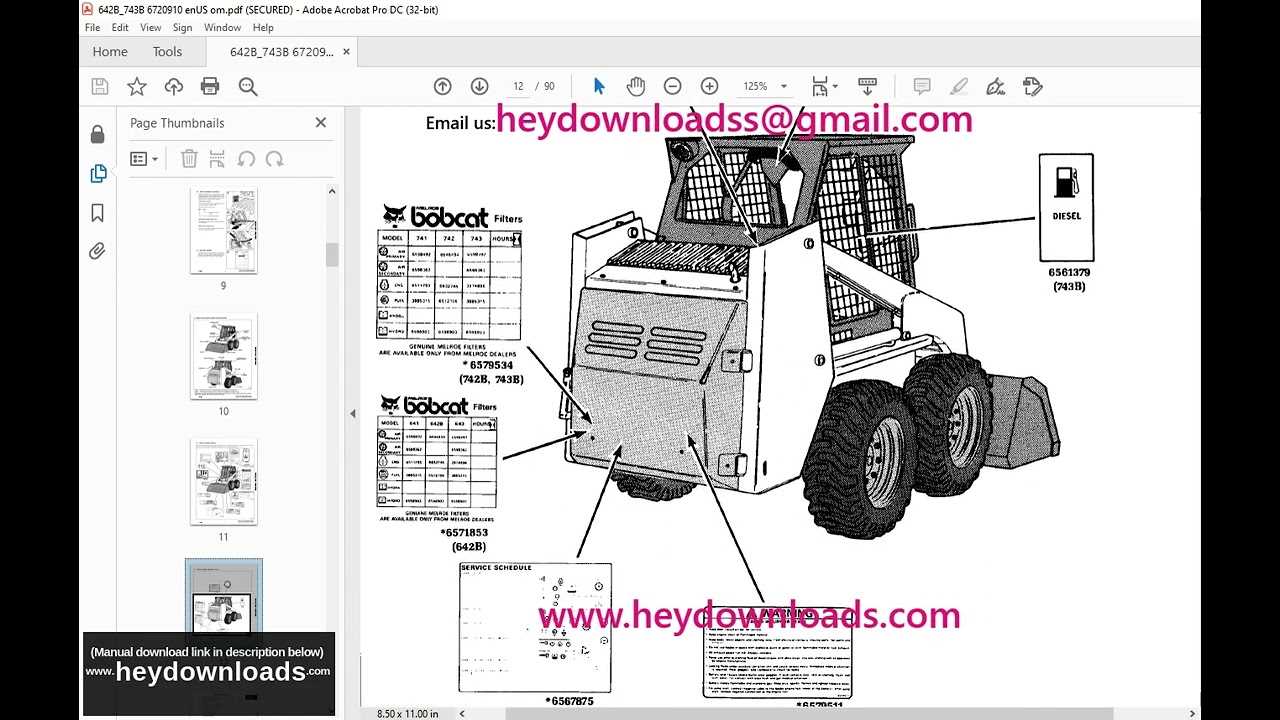
Task: Click the Page Thumbnails panel title
Action: 177,123
